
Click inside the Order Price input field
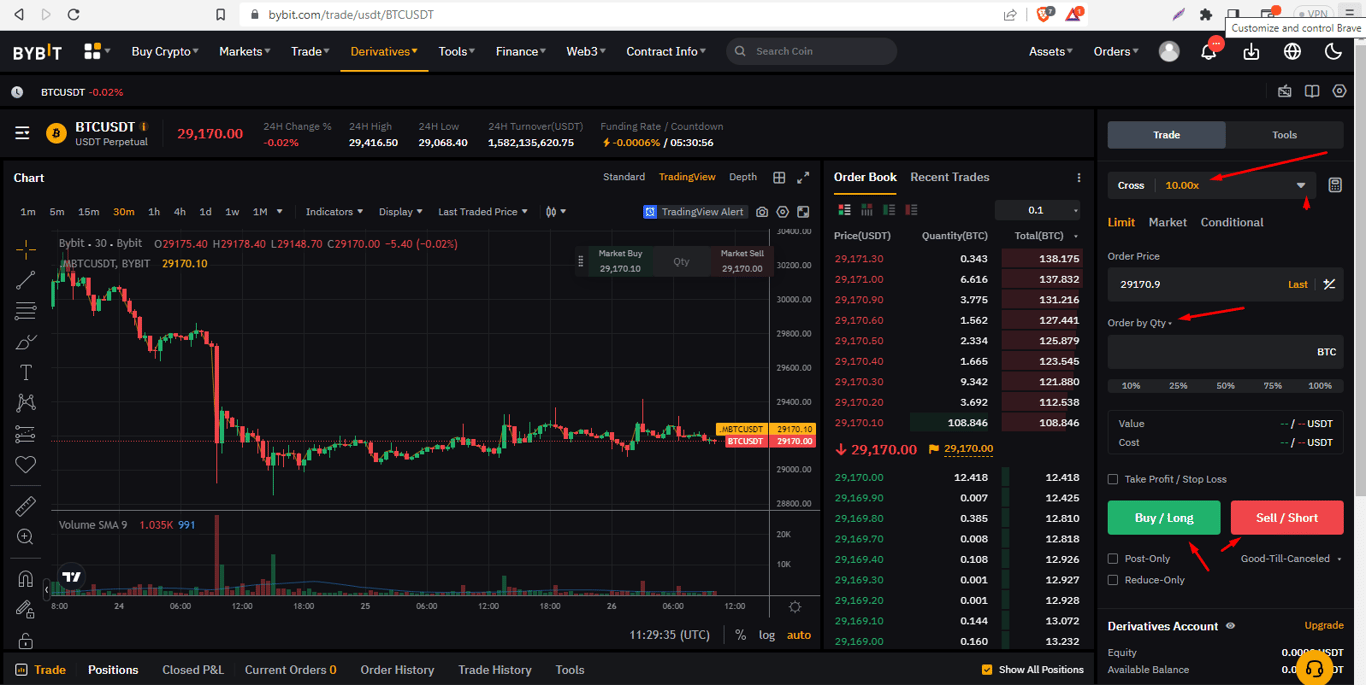click(1200, 284)
